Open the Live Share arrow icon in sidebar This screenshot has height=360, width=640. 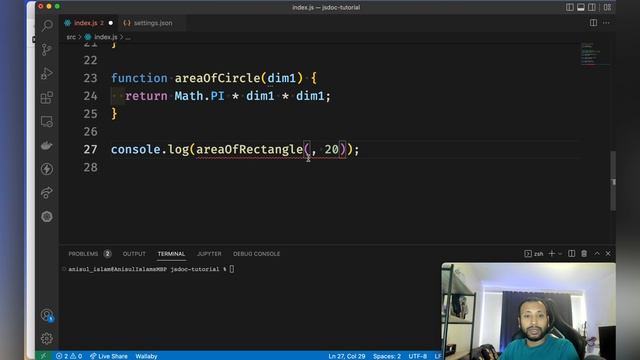pos(47,193)
